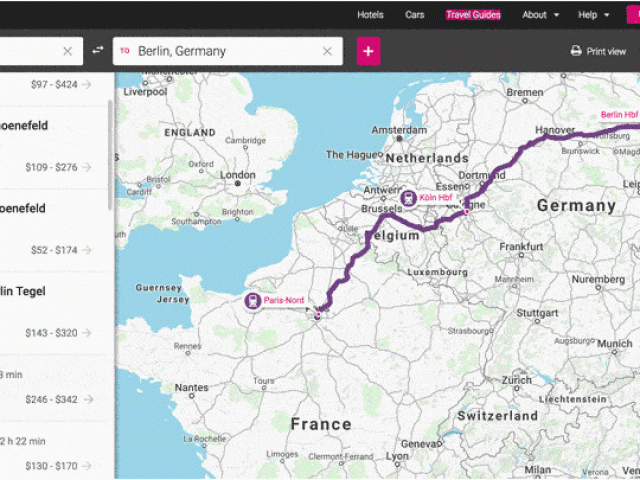Go to Hotels in top navigation
640x480 pixels.
(370, 15)
